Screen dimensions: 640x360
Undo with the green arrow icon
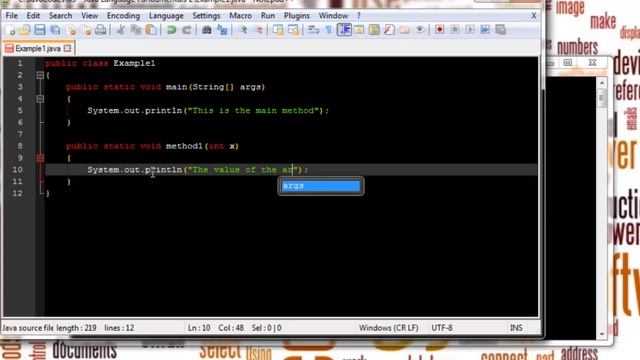point(171,30)
